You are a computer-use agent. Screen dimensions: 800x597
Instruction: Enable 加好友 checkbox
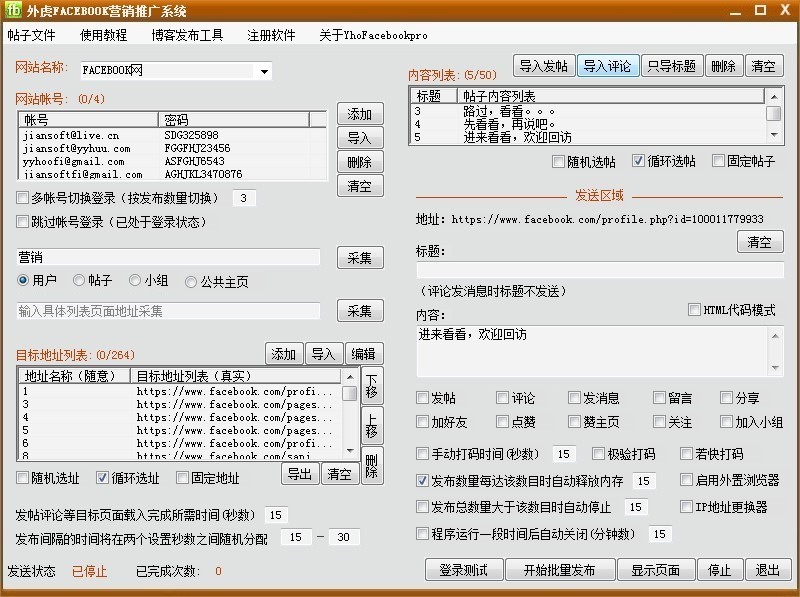click(422, 421)
